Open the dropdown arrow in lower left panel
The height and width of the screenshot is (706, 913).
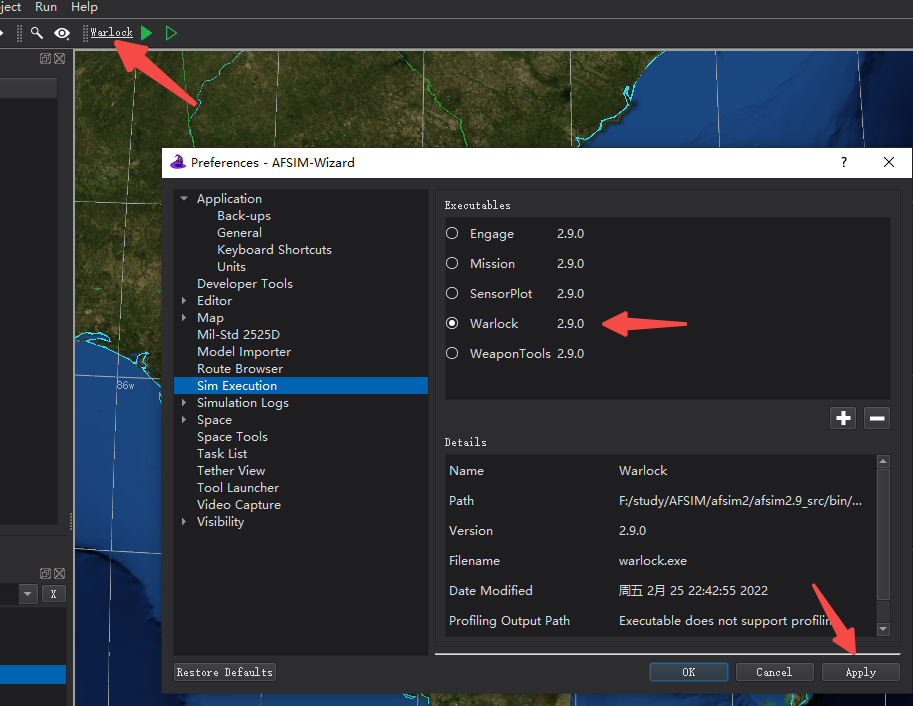click(27, 594)
